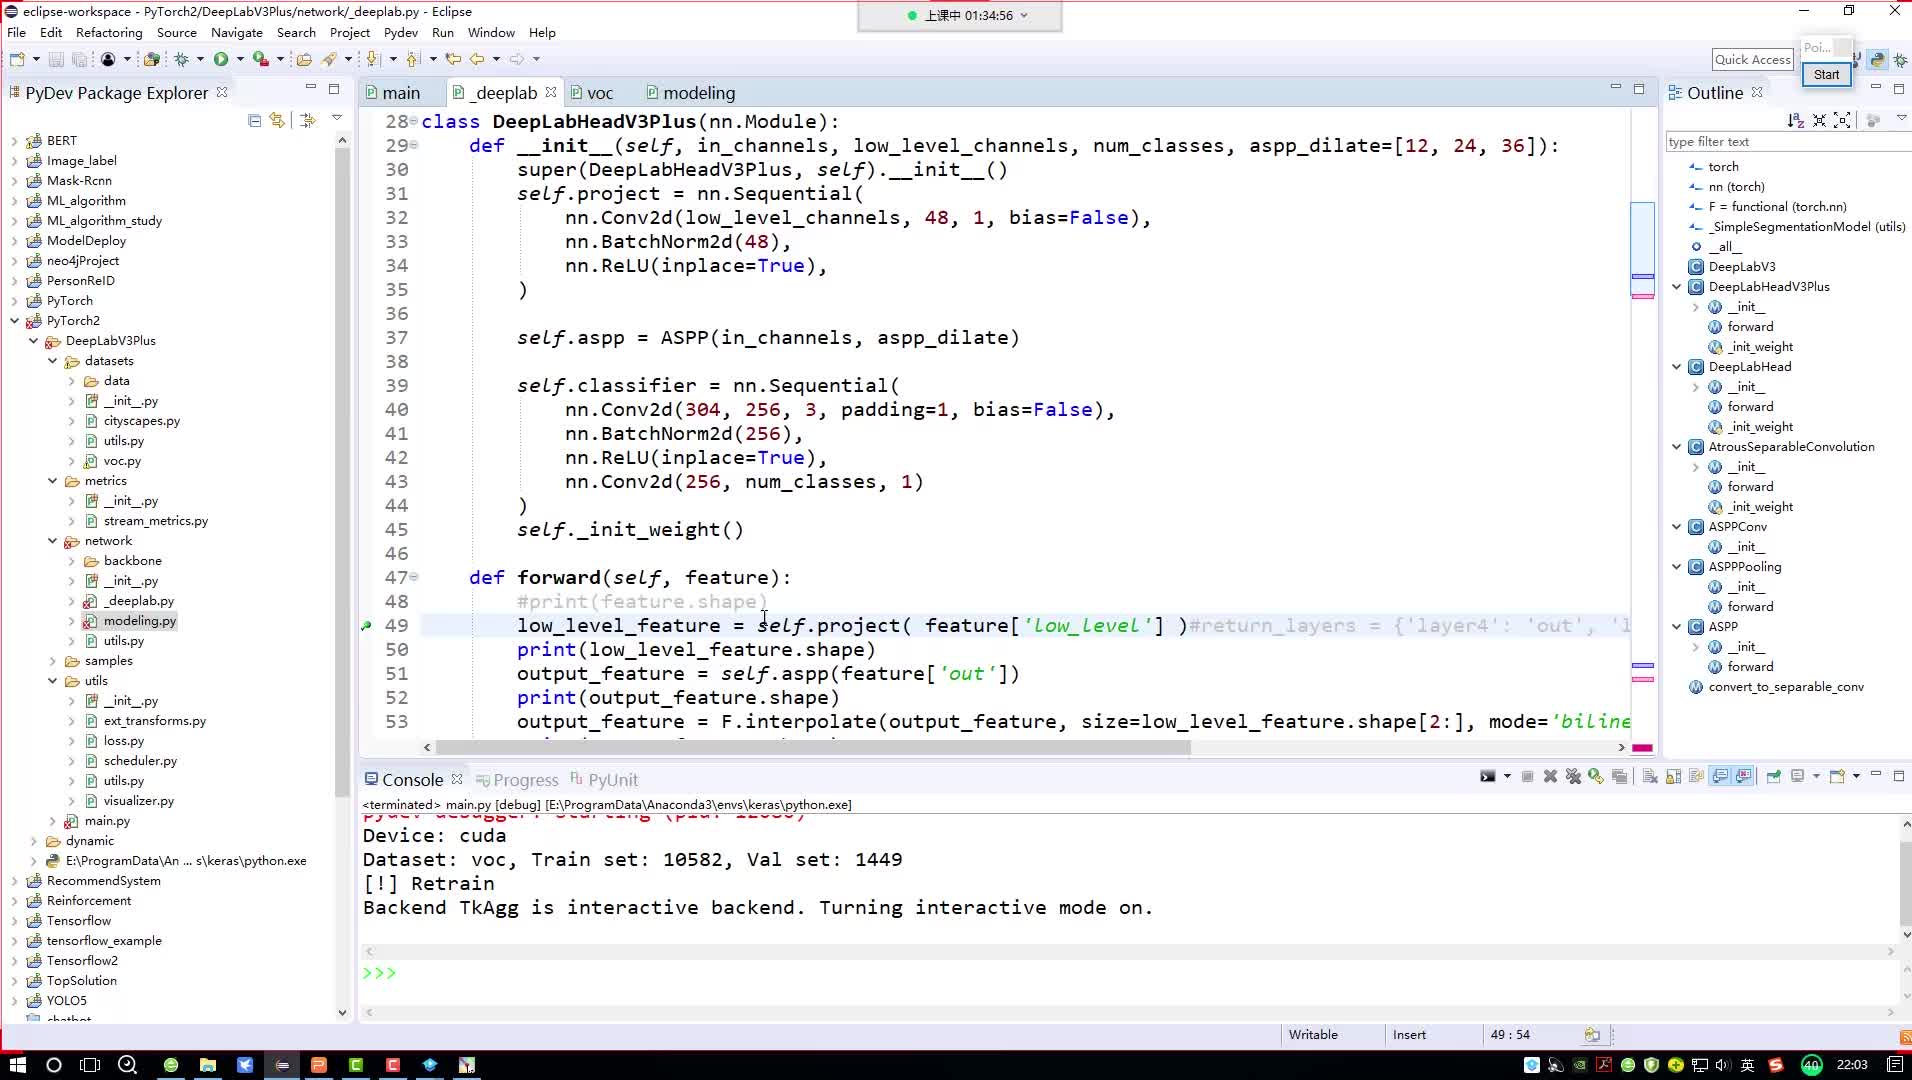Open Debug perspective bug icon top right
This screenshot has width=1912, height=1080.
point(1900,60)
